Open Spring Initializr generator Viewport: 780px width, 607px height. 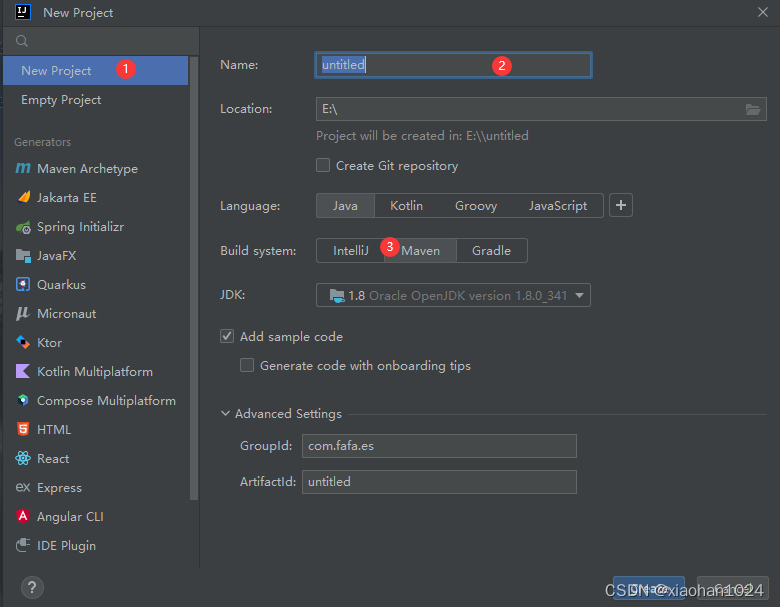(x=96, y=226)
